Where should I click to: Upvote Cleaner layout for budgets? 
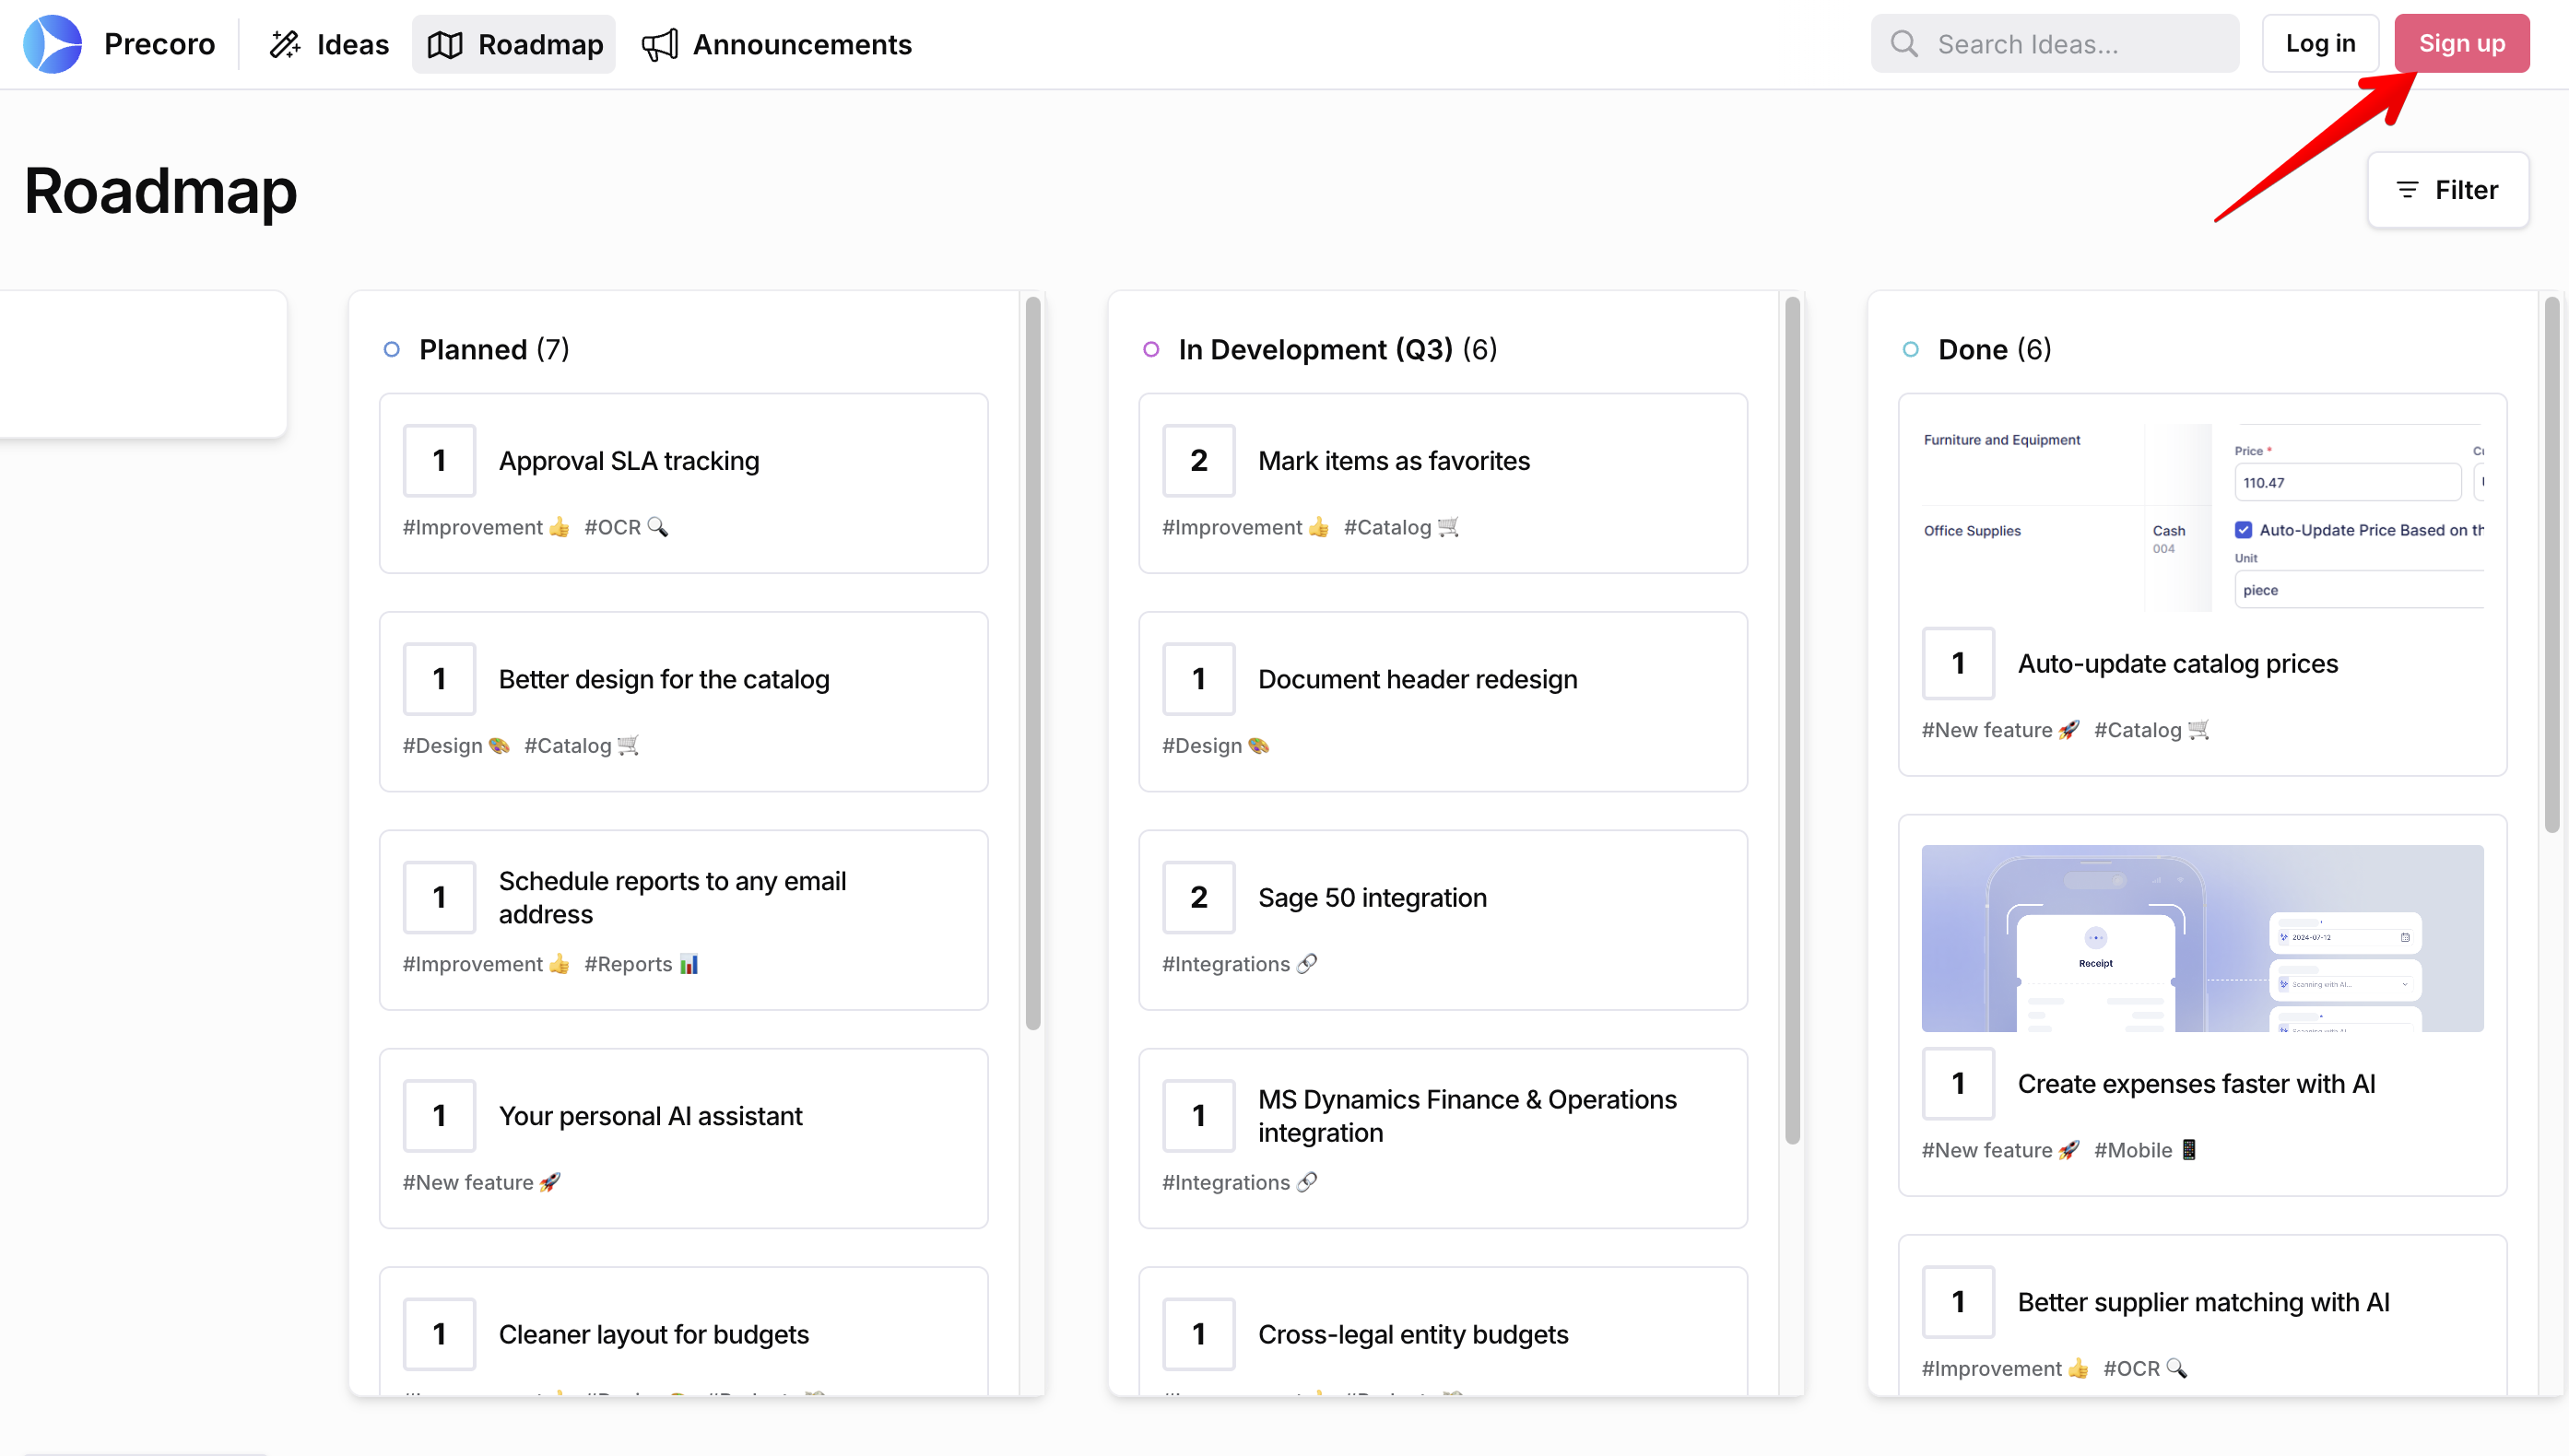click(x=439, y=1334)
